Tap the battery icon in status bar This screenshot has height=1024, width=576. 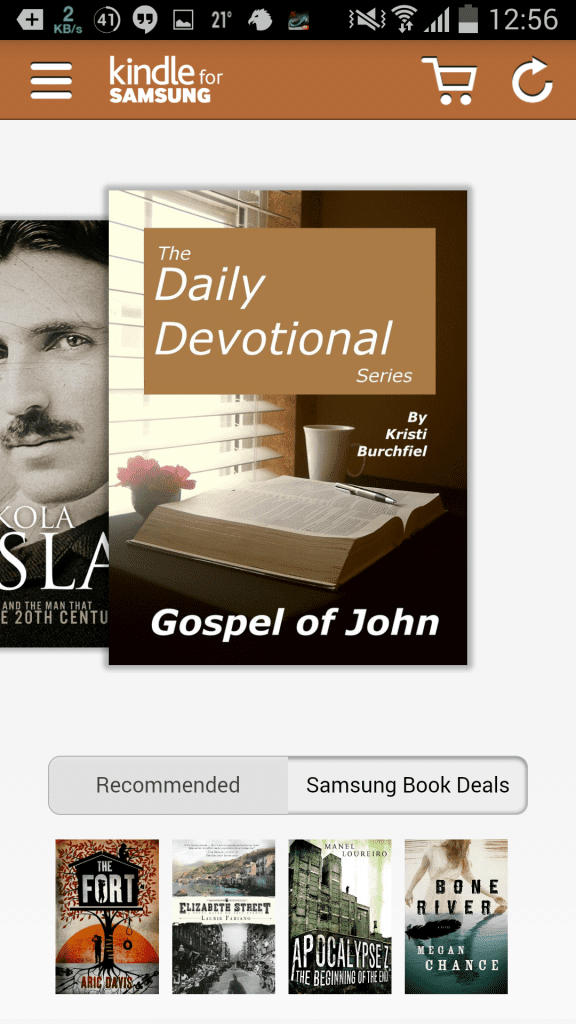tap(468, 19)
